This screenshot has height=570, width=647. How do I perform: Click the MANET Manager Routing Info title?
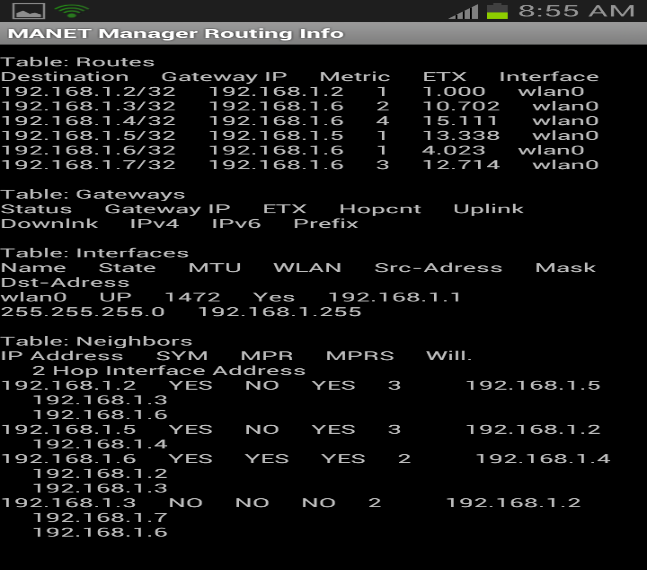[176, 34]
